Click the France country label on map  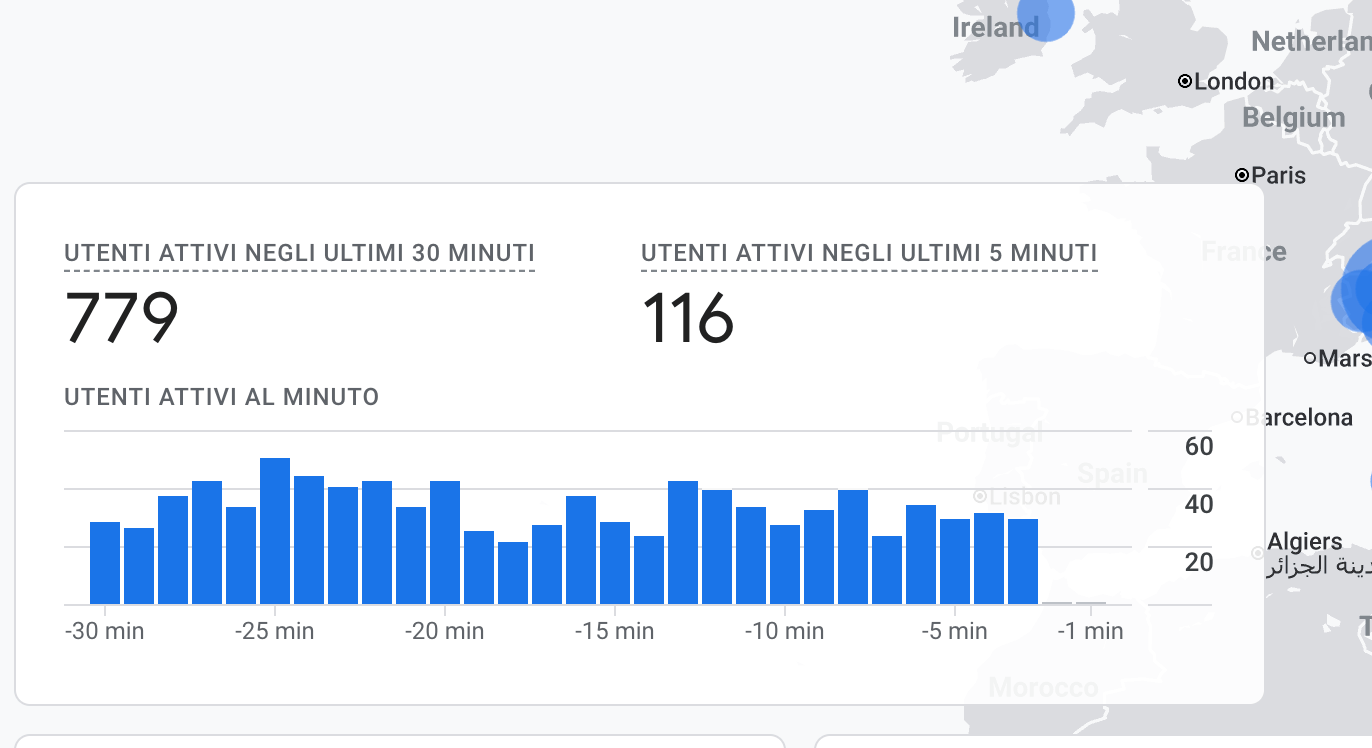[1244, 251]
